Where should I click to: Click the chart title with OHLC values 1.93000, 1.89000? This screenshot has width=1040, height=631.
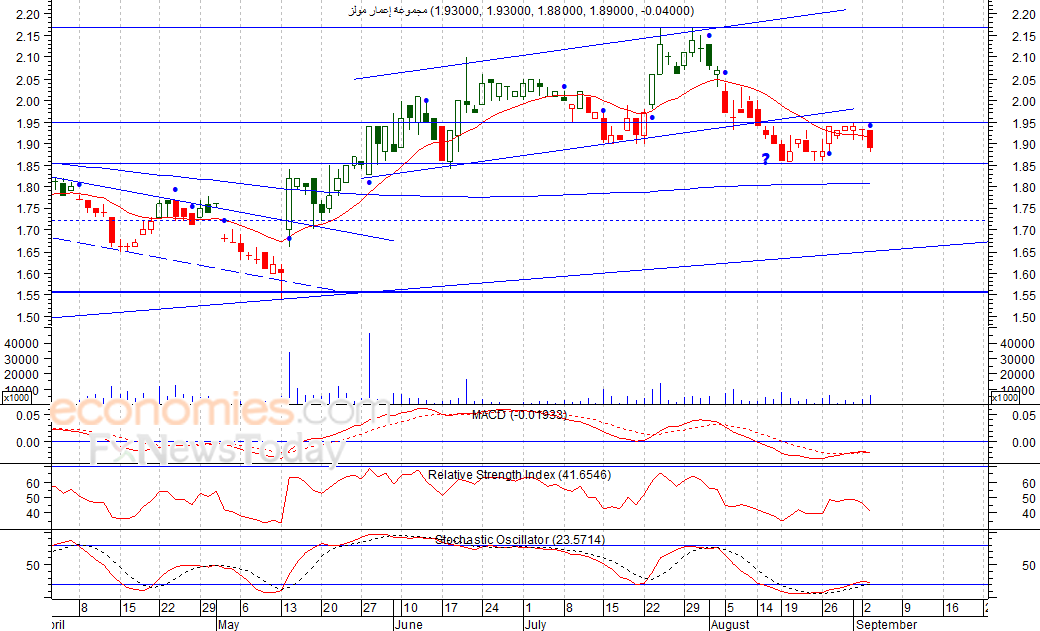[521, 11]
